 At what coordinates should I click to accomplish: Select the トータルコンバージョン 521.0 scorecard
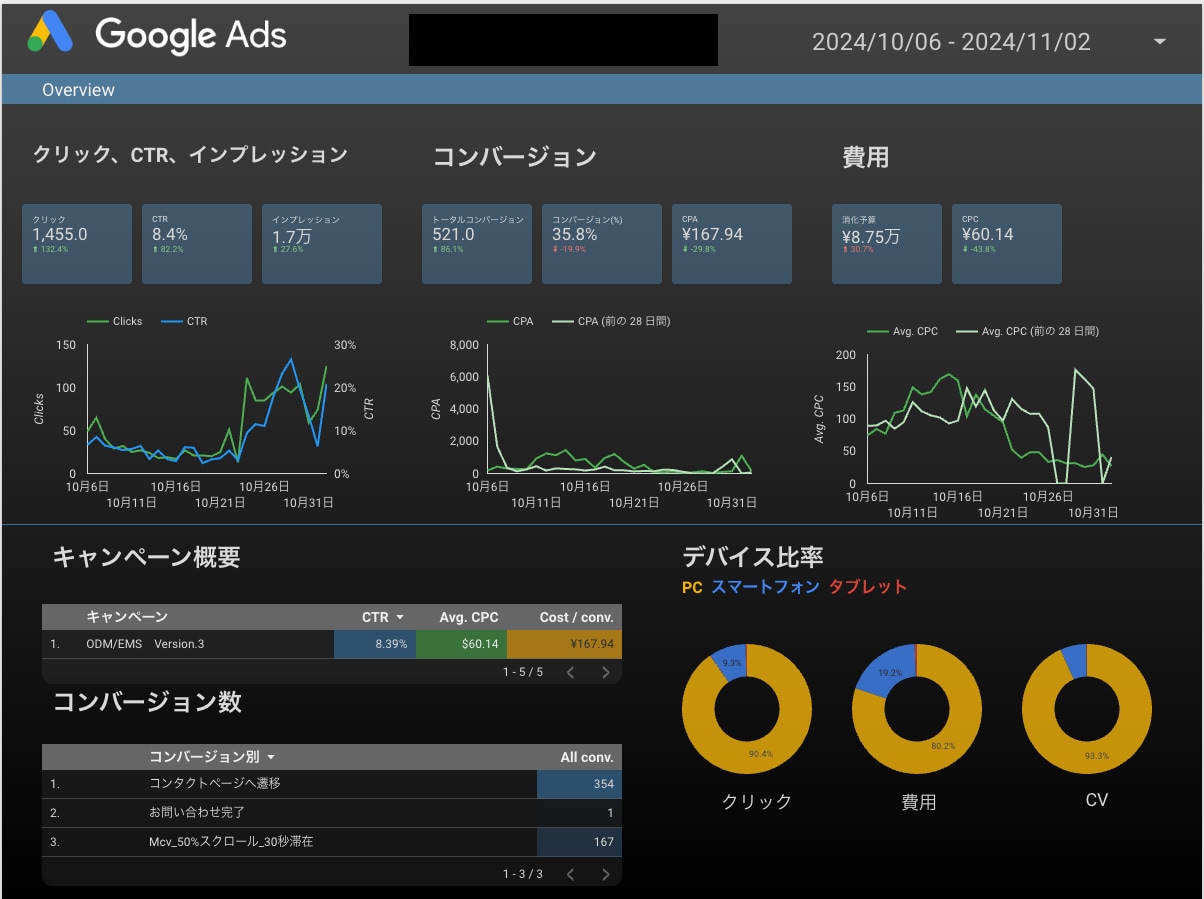pos(477,244)
